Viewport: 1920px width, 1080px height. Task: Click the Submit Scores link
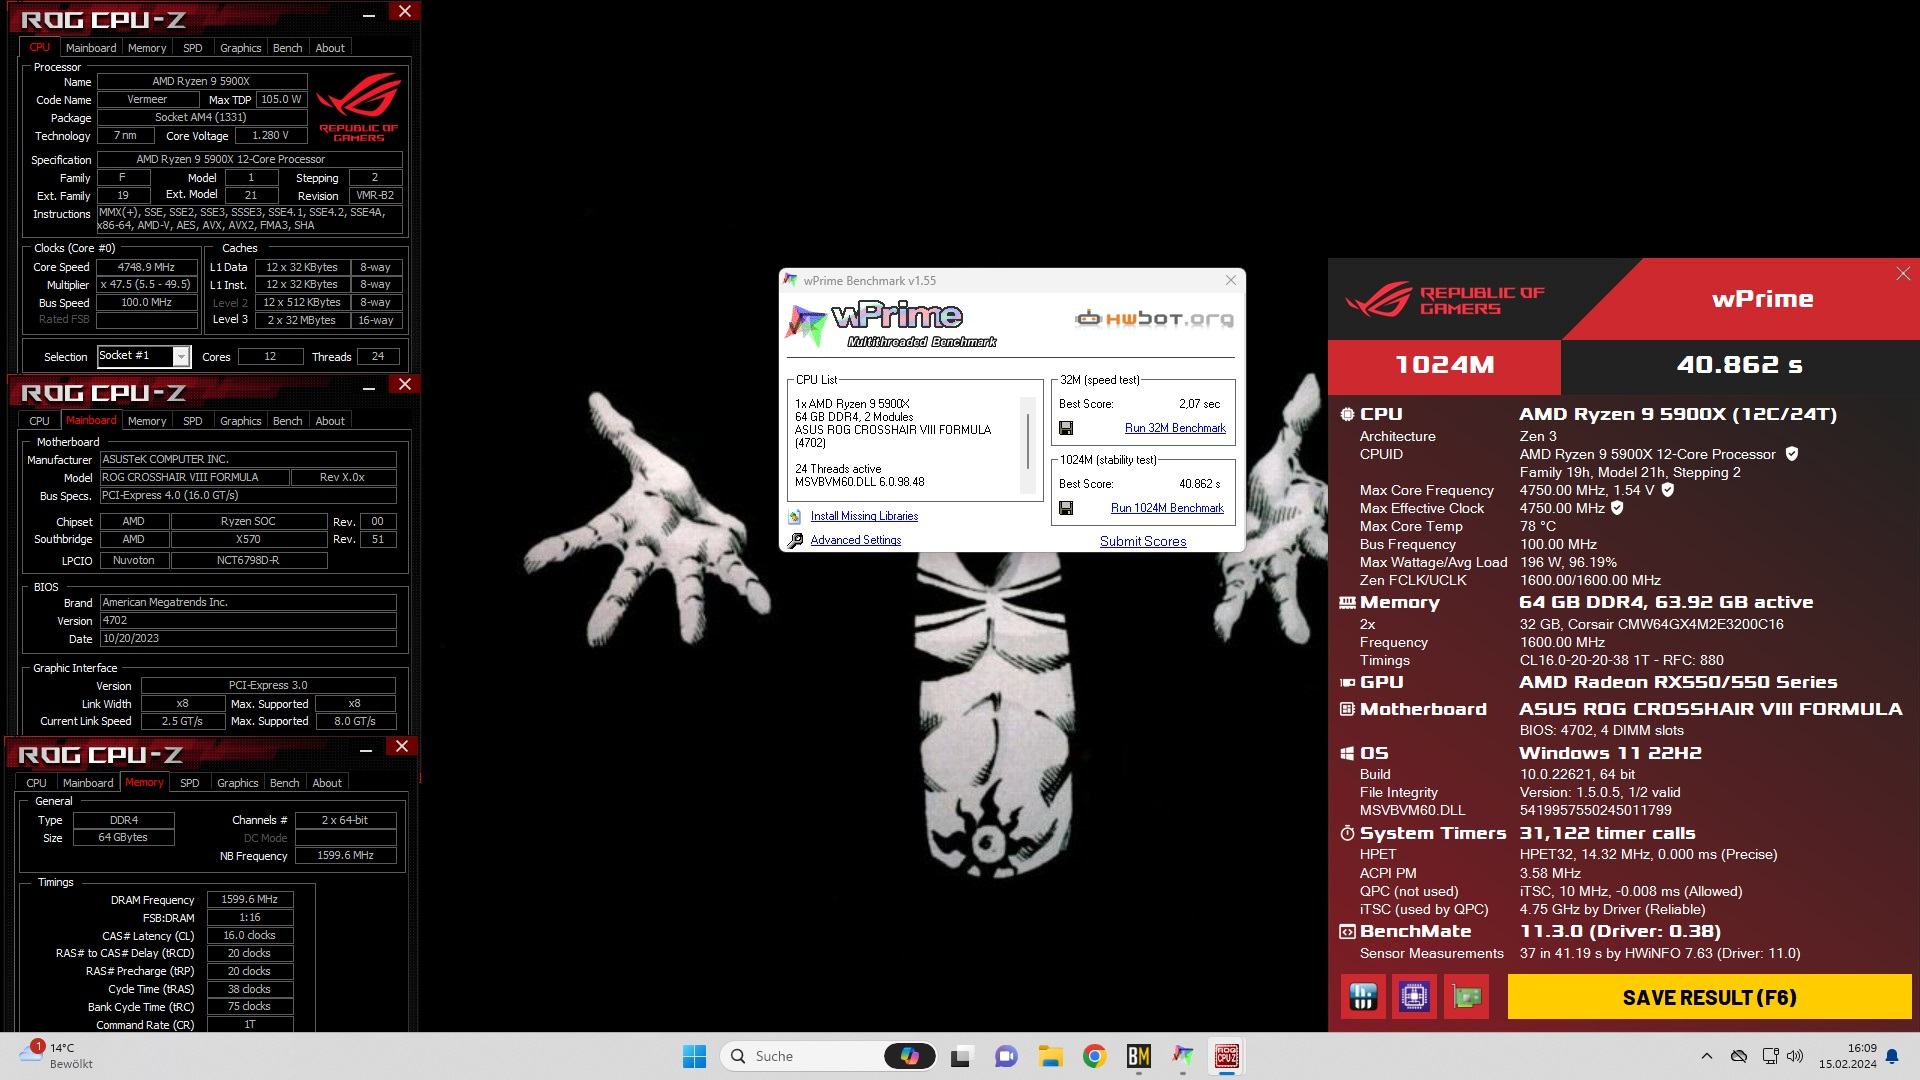point(1143,541)
